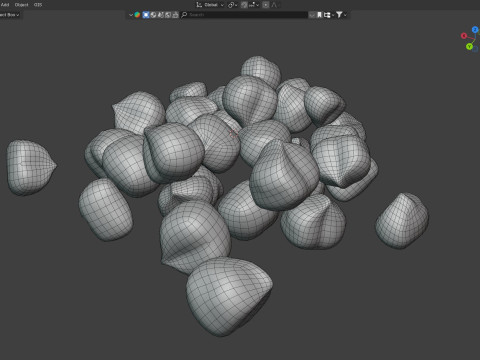Viewport: 480px width, 360px height.
Task: Click the proportional falloff curve icon
Action: [274, 5]
